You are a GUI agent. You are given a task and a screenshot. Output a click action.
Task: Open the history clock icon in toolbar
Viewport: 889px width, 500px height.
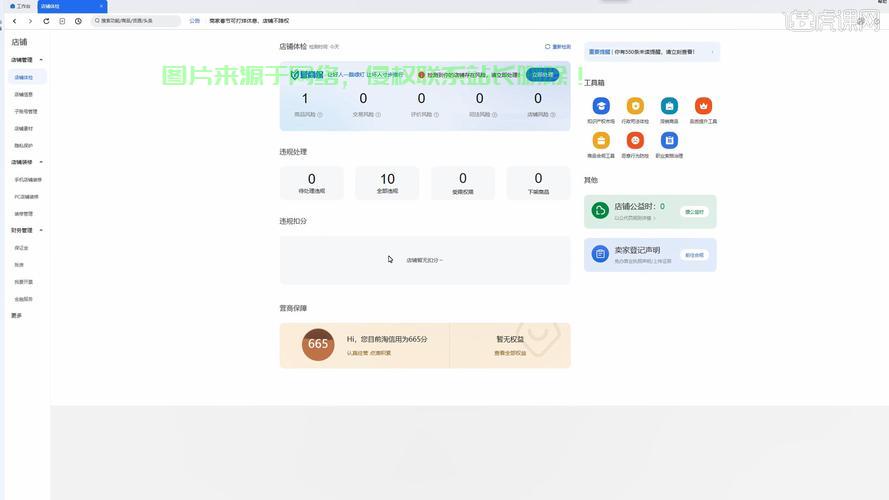point(78,21)
